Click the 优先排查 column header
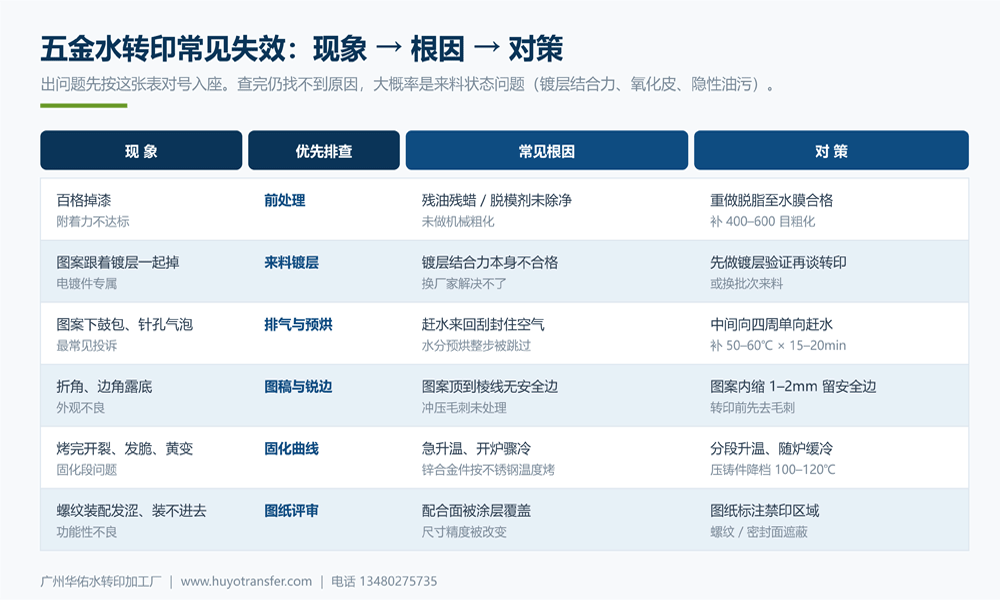 click(324, 150)
